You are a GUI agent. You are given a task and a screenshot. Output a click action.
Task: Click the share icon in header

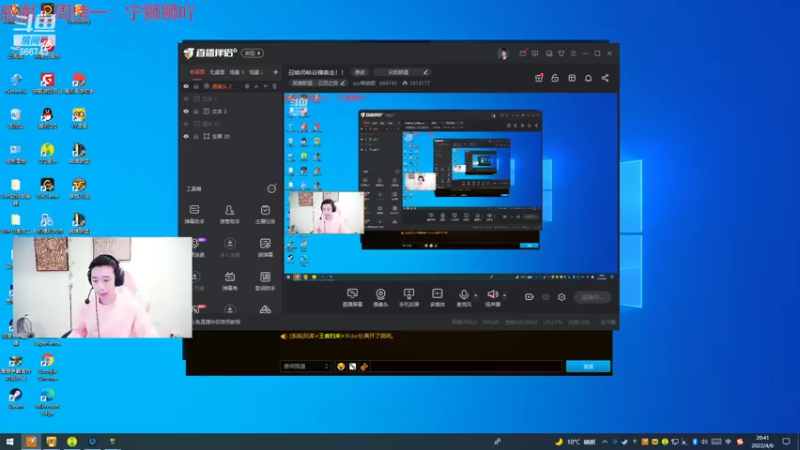[x=605, y=78]
